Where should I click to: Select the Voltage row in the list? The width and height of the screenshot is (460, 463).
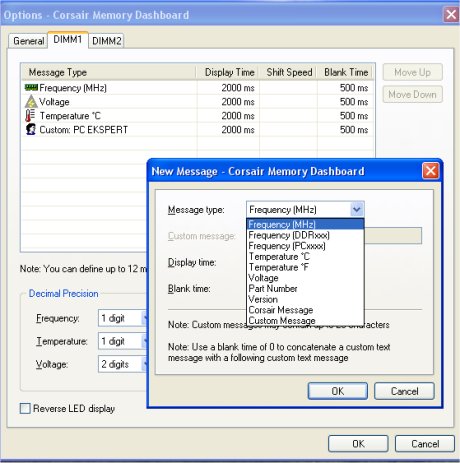click(x=197, y=102)
